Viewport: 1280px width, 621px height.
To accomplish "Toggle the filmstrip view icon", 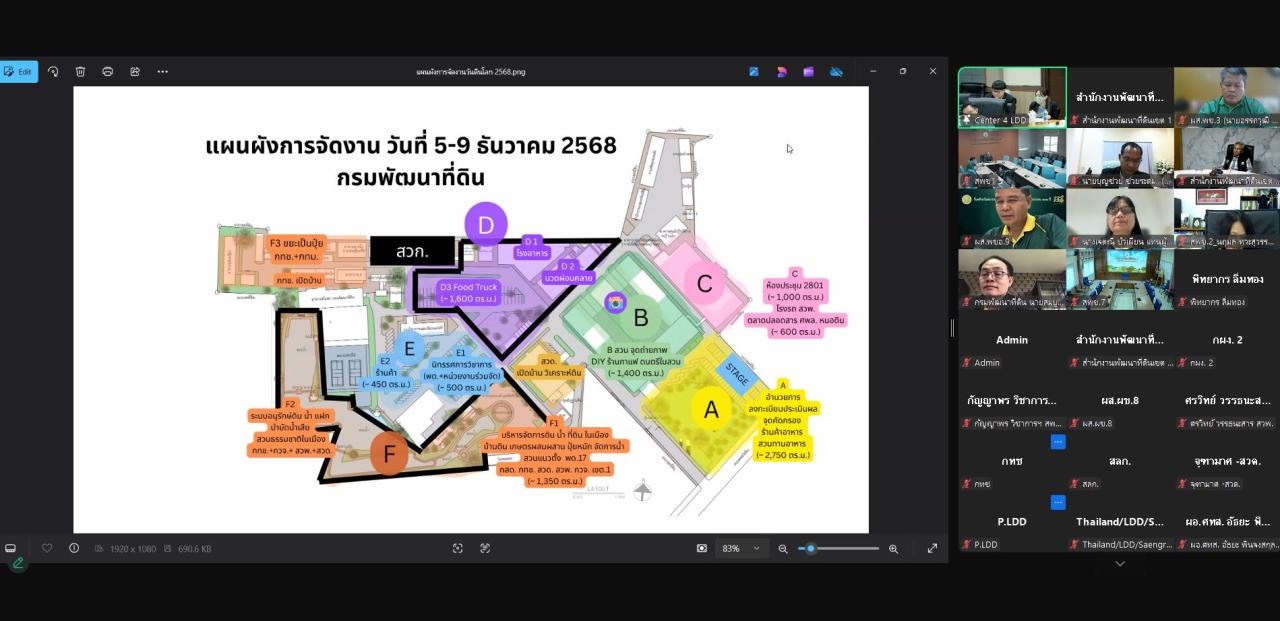I will click(11, 548).
